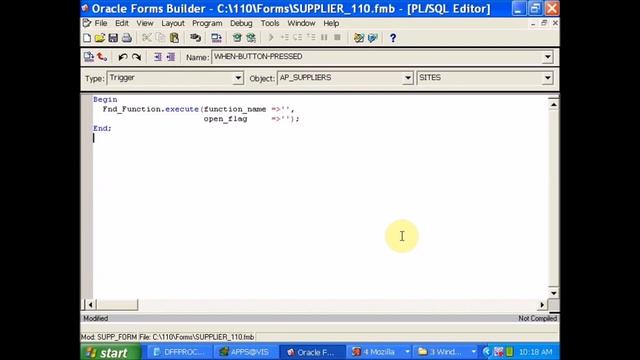Click the Modified status text
The image size is (640, 360).
coord(96,318)
